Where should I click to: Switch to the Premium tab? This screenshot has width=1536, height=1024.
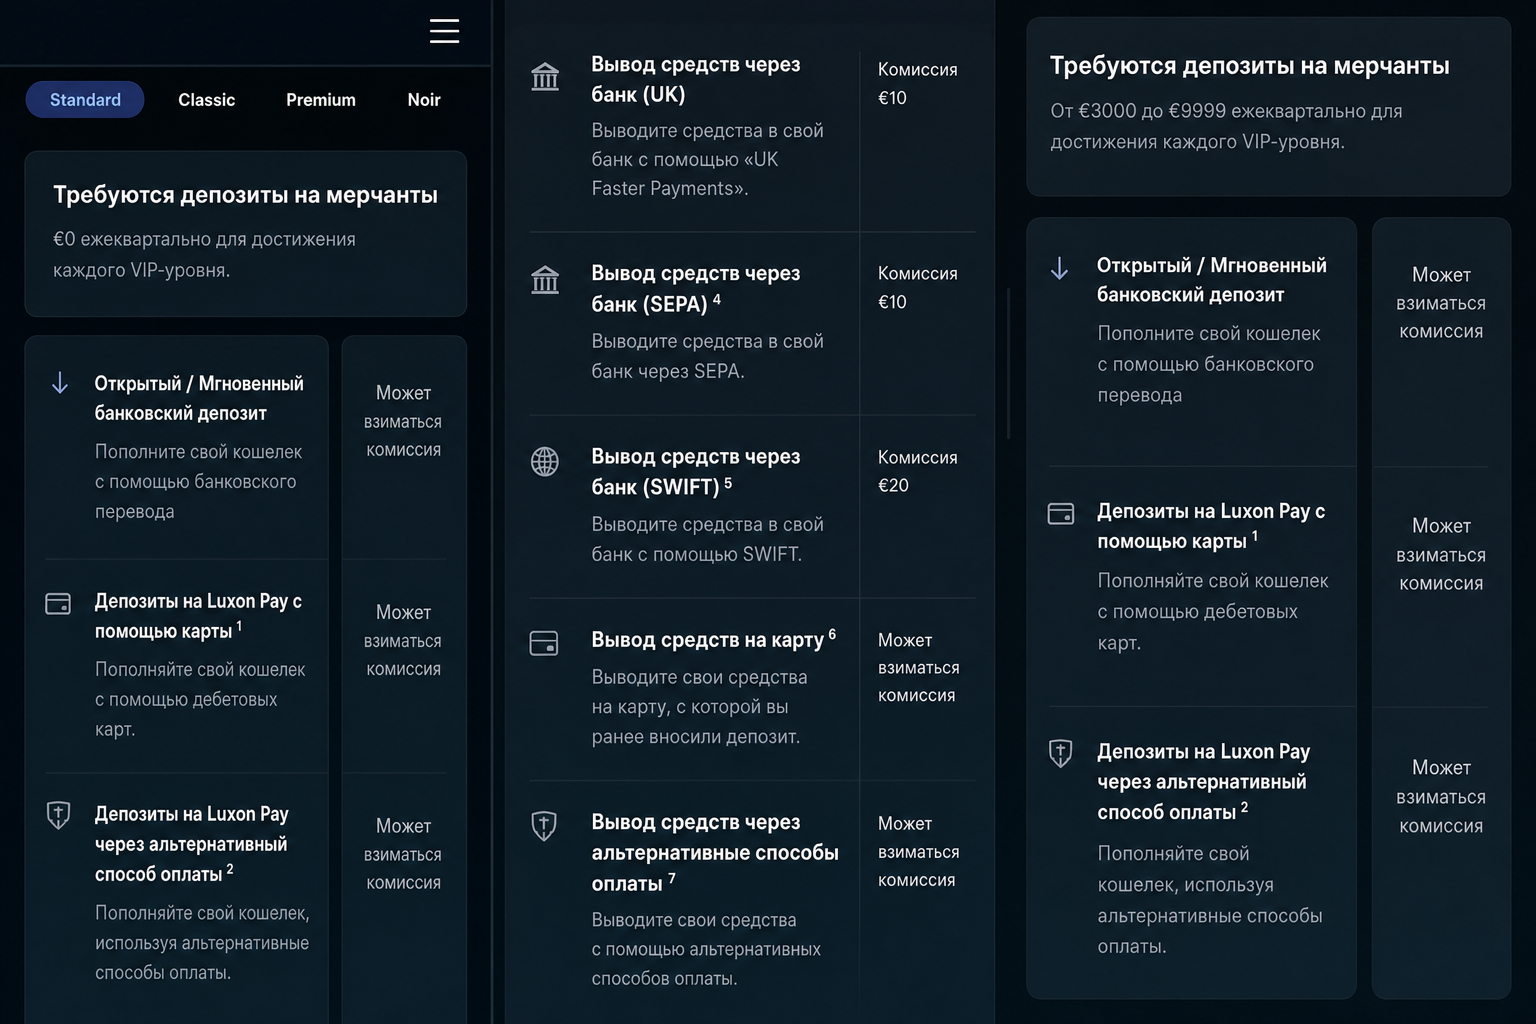pos(321,100)
